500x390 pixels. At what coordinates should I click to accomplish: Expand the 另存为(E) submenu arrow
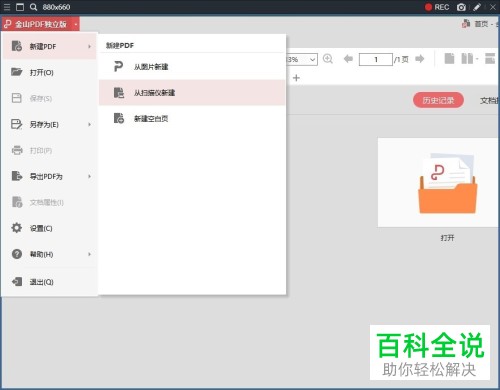[x=89, y=124]
